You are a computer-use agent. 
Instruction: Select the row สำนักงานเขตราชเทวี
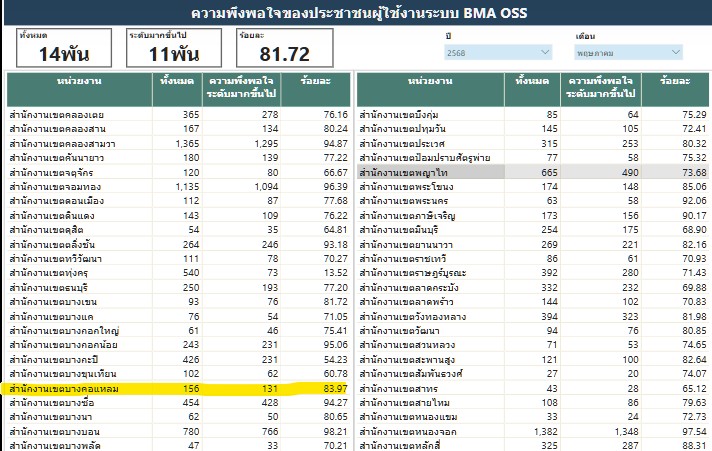pos(533,258)
